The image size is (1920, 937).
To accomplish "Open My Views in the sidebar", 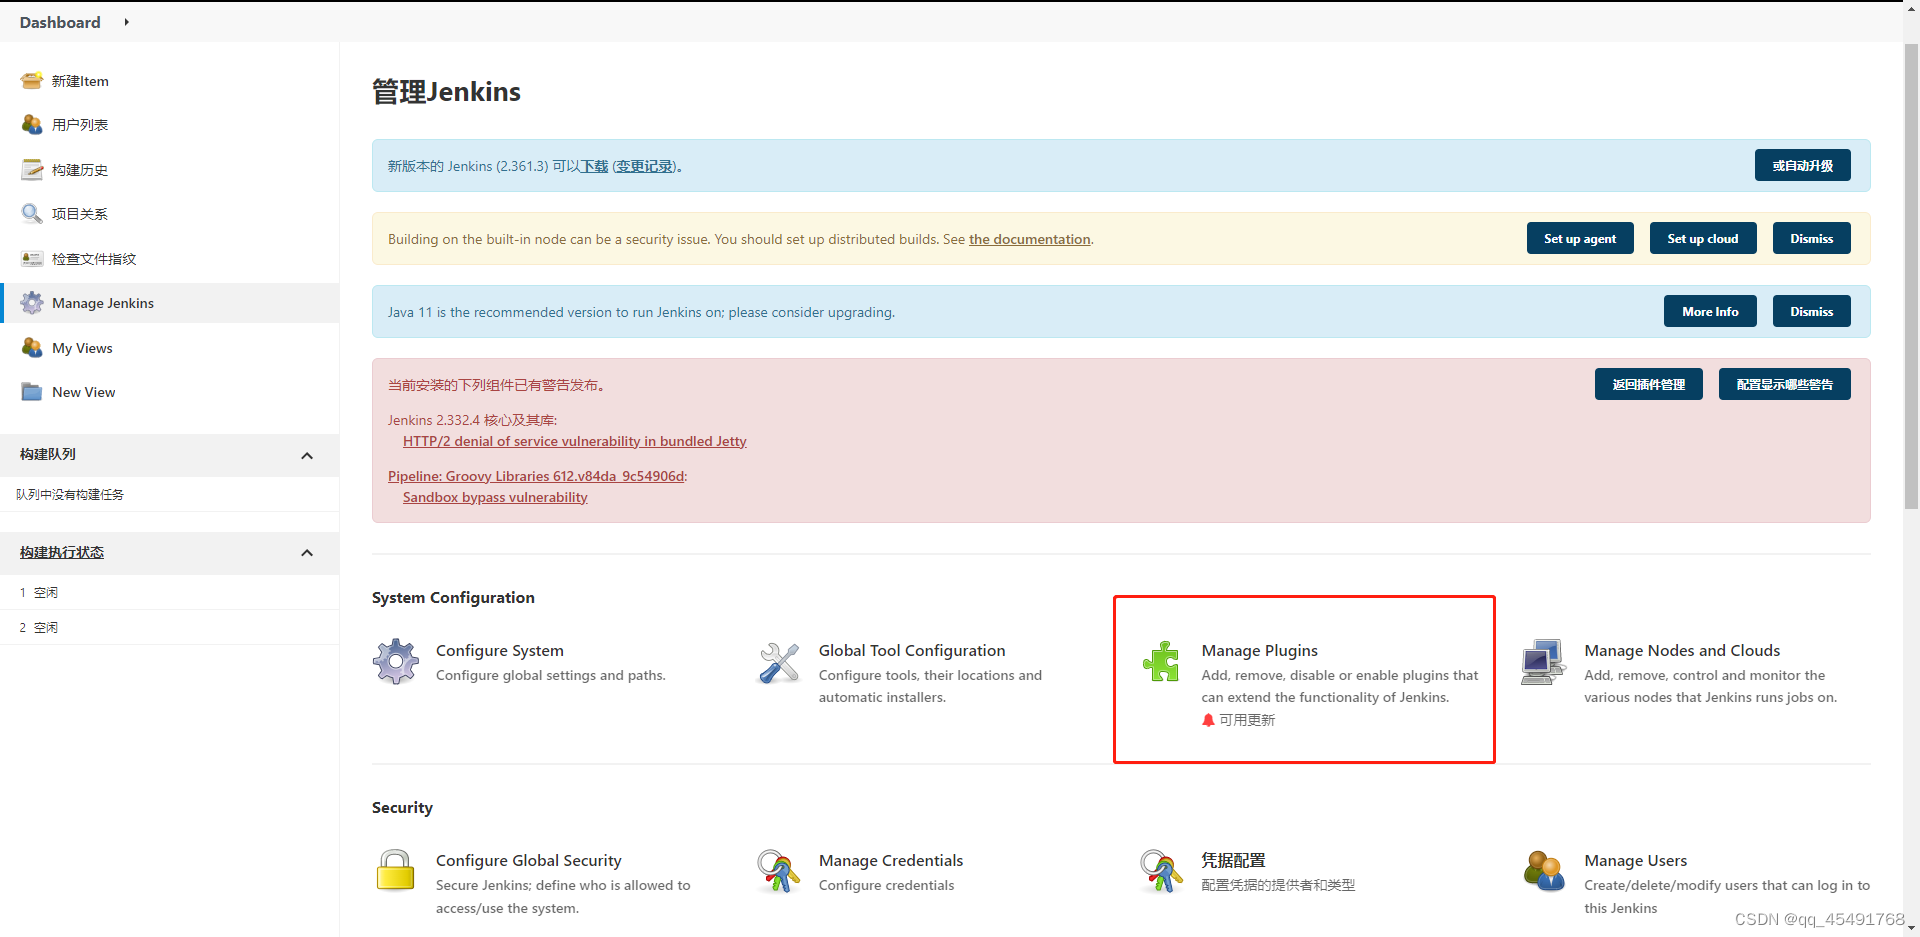I will pyautogui.click(x=82, y=348).
